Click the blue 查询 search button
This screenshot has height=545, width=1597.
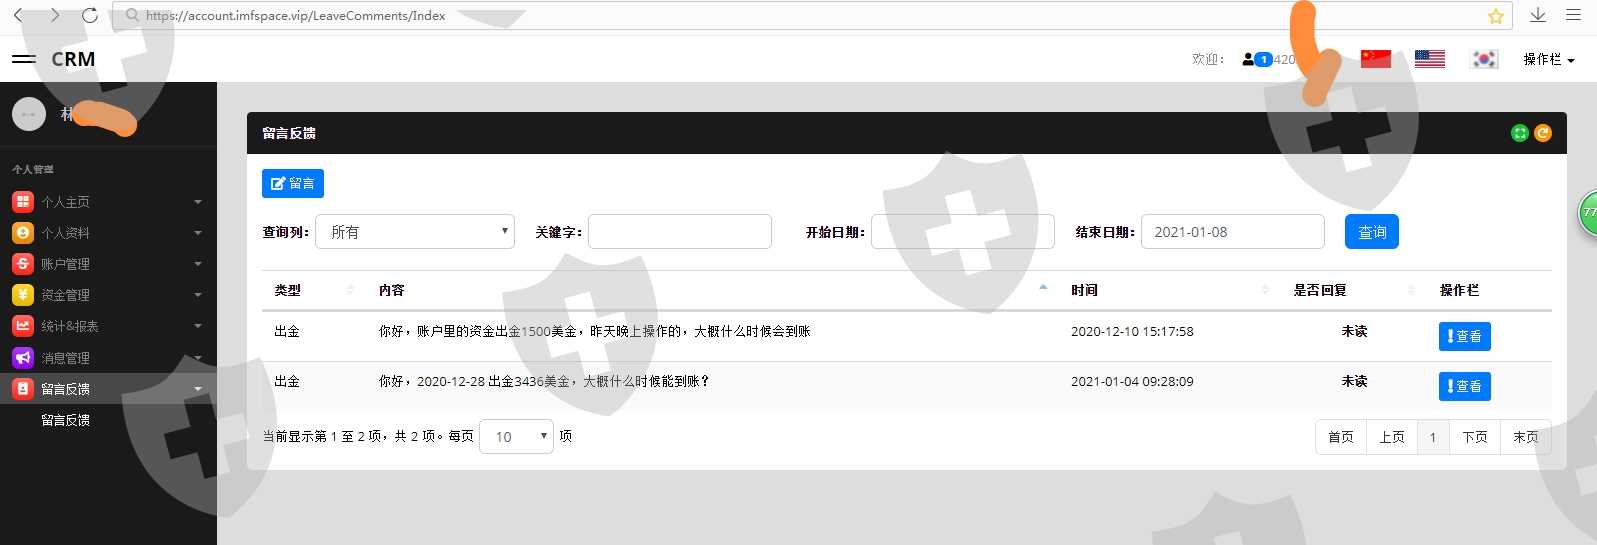click(1372, 231)
